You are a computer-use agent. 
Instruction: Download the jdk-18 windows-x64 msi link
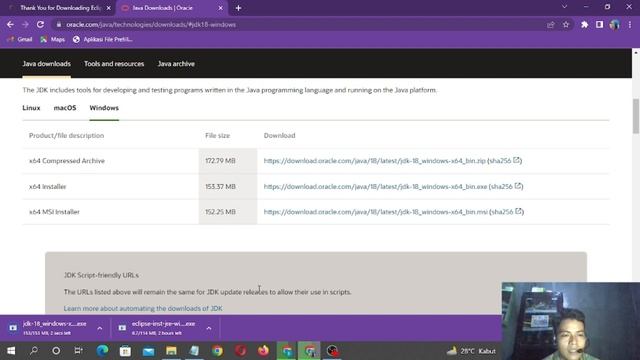[x=376, y=212]
